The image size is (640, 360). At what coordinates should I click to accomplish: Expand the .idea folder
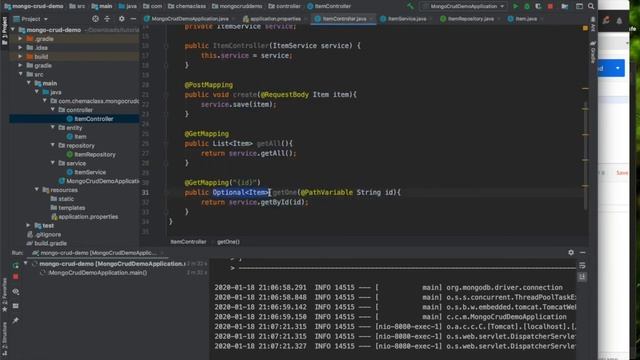[x=20, y=48]
